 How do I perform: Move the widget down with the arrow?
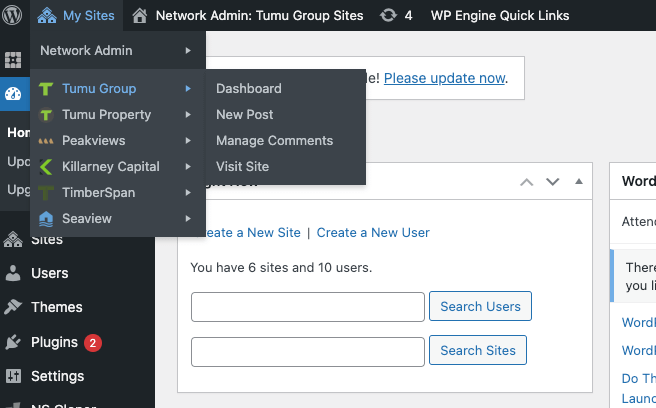pyautogui.click(x=552, y=182)
